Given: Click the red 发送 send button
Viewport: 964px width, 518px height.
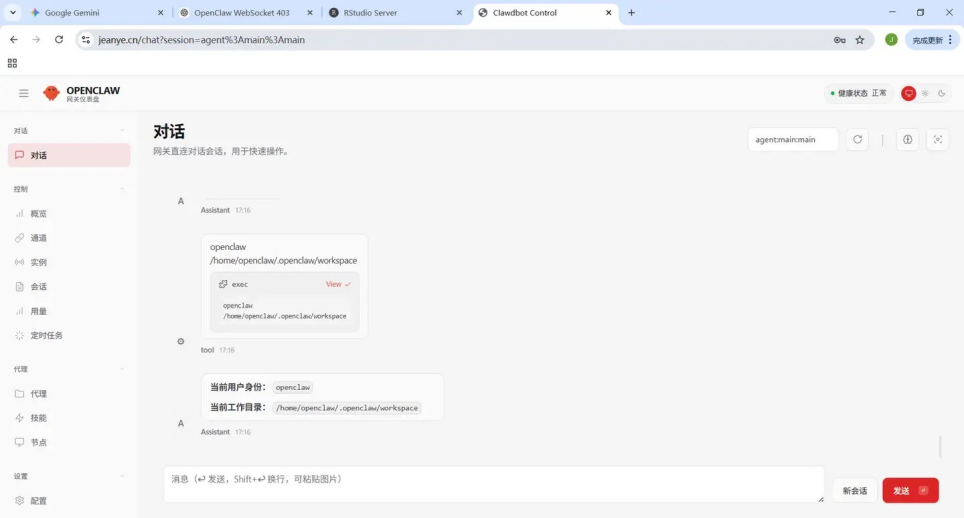Looking at the screenshot, I should 910,490.
